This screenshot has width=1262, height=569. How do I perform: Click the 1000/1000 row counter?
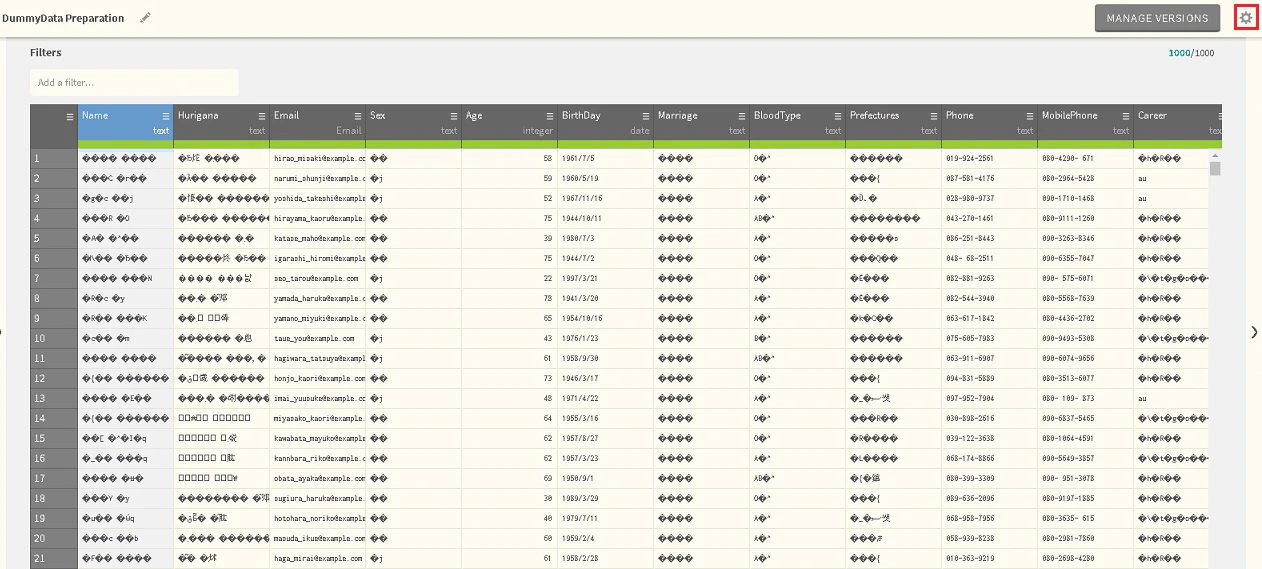point(1192,54)
